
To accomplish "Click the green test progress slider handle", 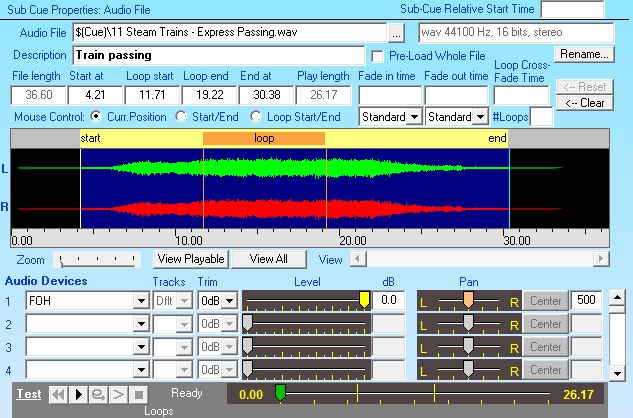I will pyautogui.click(x=280, y=393).
